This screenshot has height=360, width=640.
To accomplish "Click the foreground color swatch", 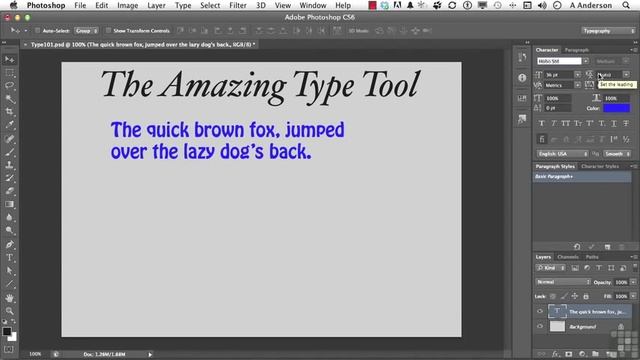I will coord(7,331).
